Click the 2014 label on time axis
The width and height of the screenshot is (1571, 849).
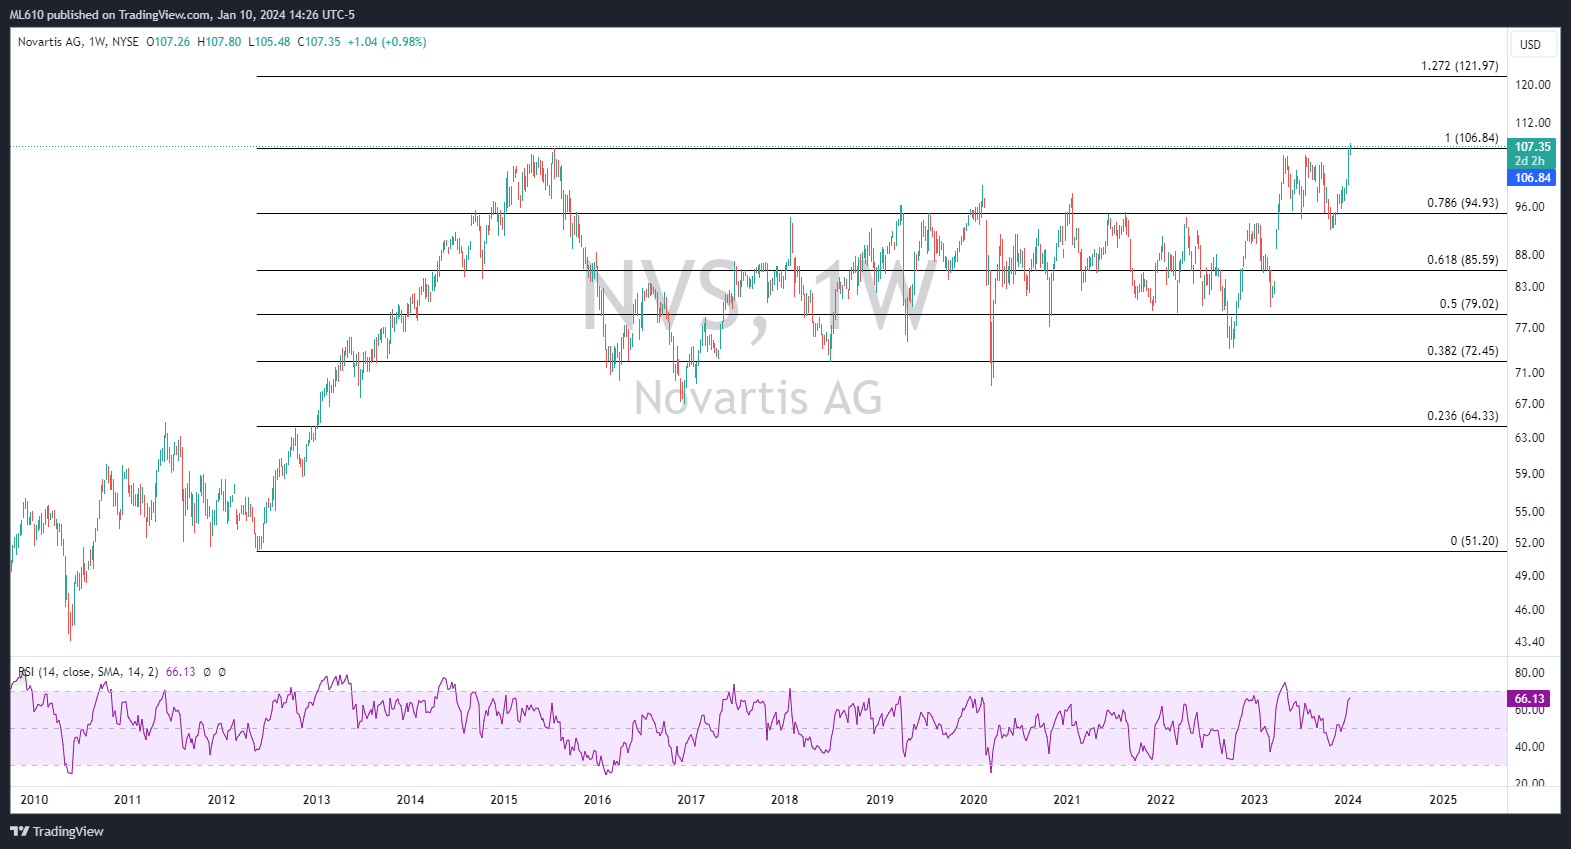[x=411, y=800]
